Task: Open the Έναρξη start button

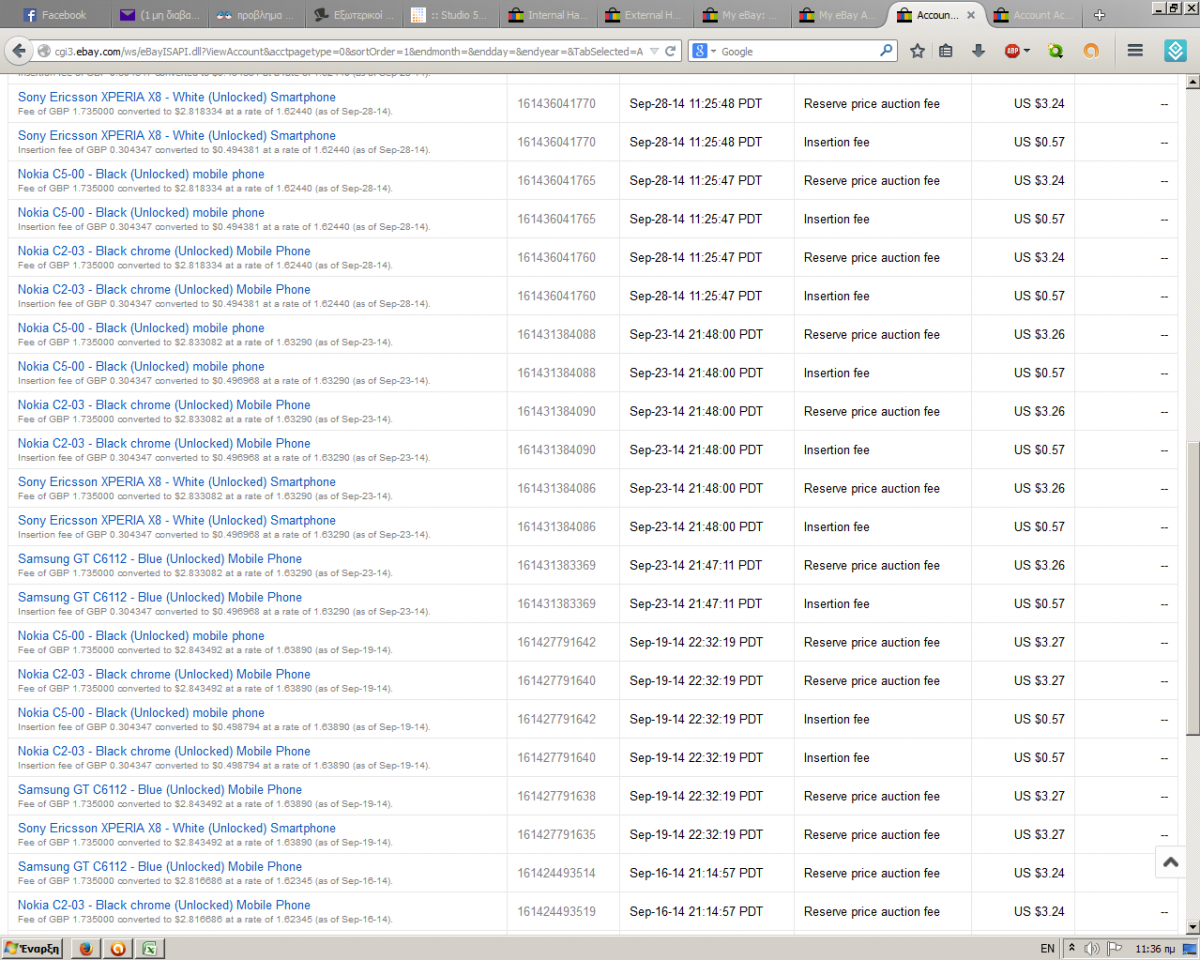Action: point(32,948)
